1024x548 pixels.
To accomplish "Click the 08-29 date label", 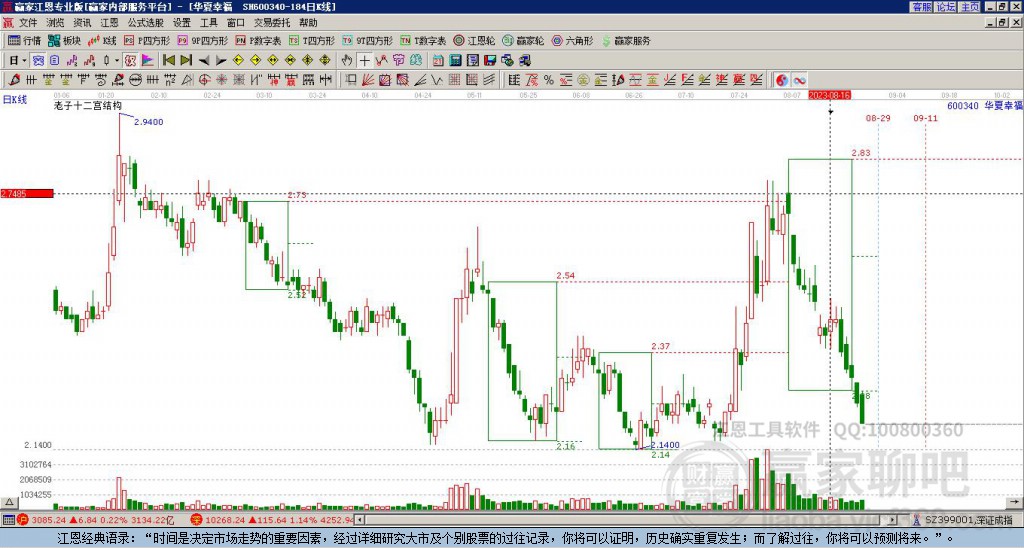I will point(878,118).
